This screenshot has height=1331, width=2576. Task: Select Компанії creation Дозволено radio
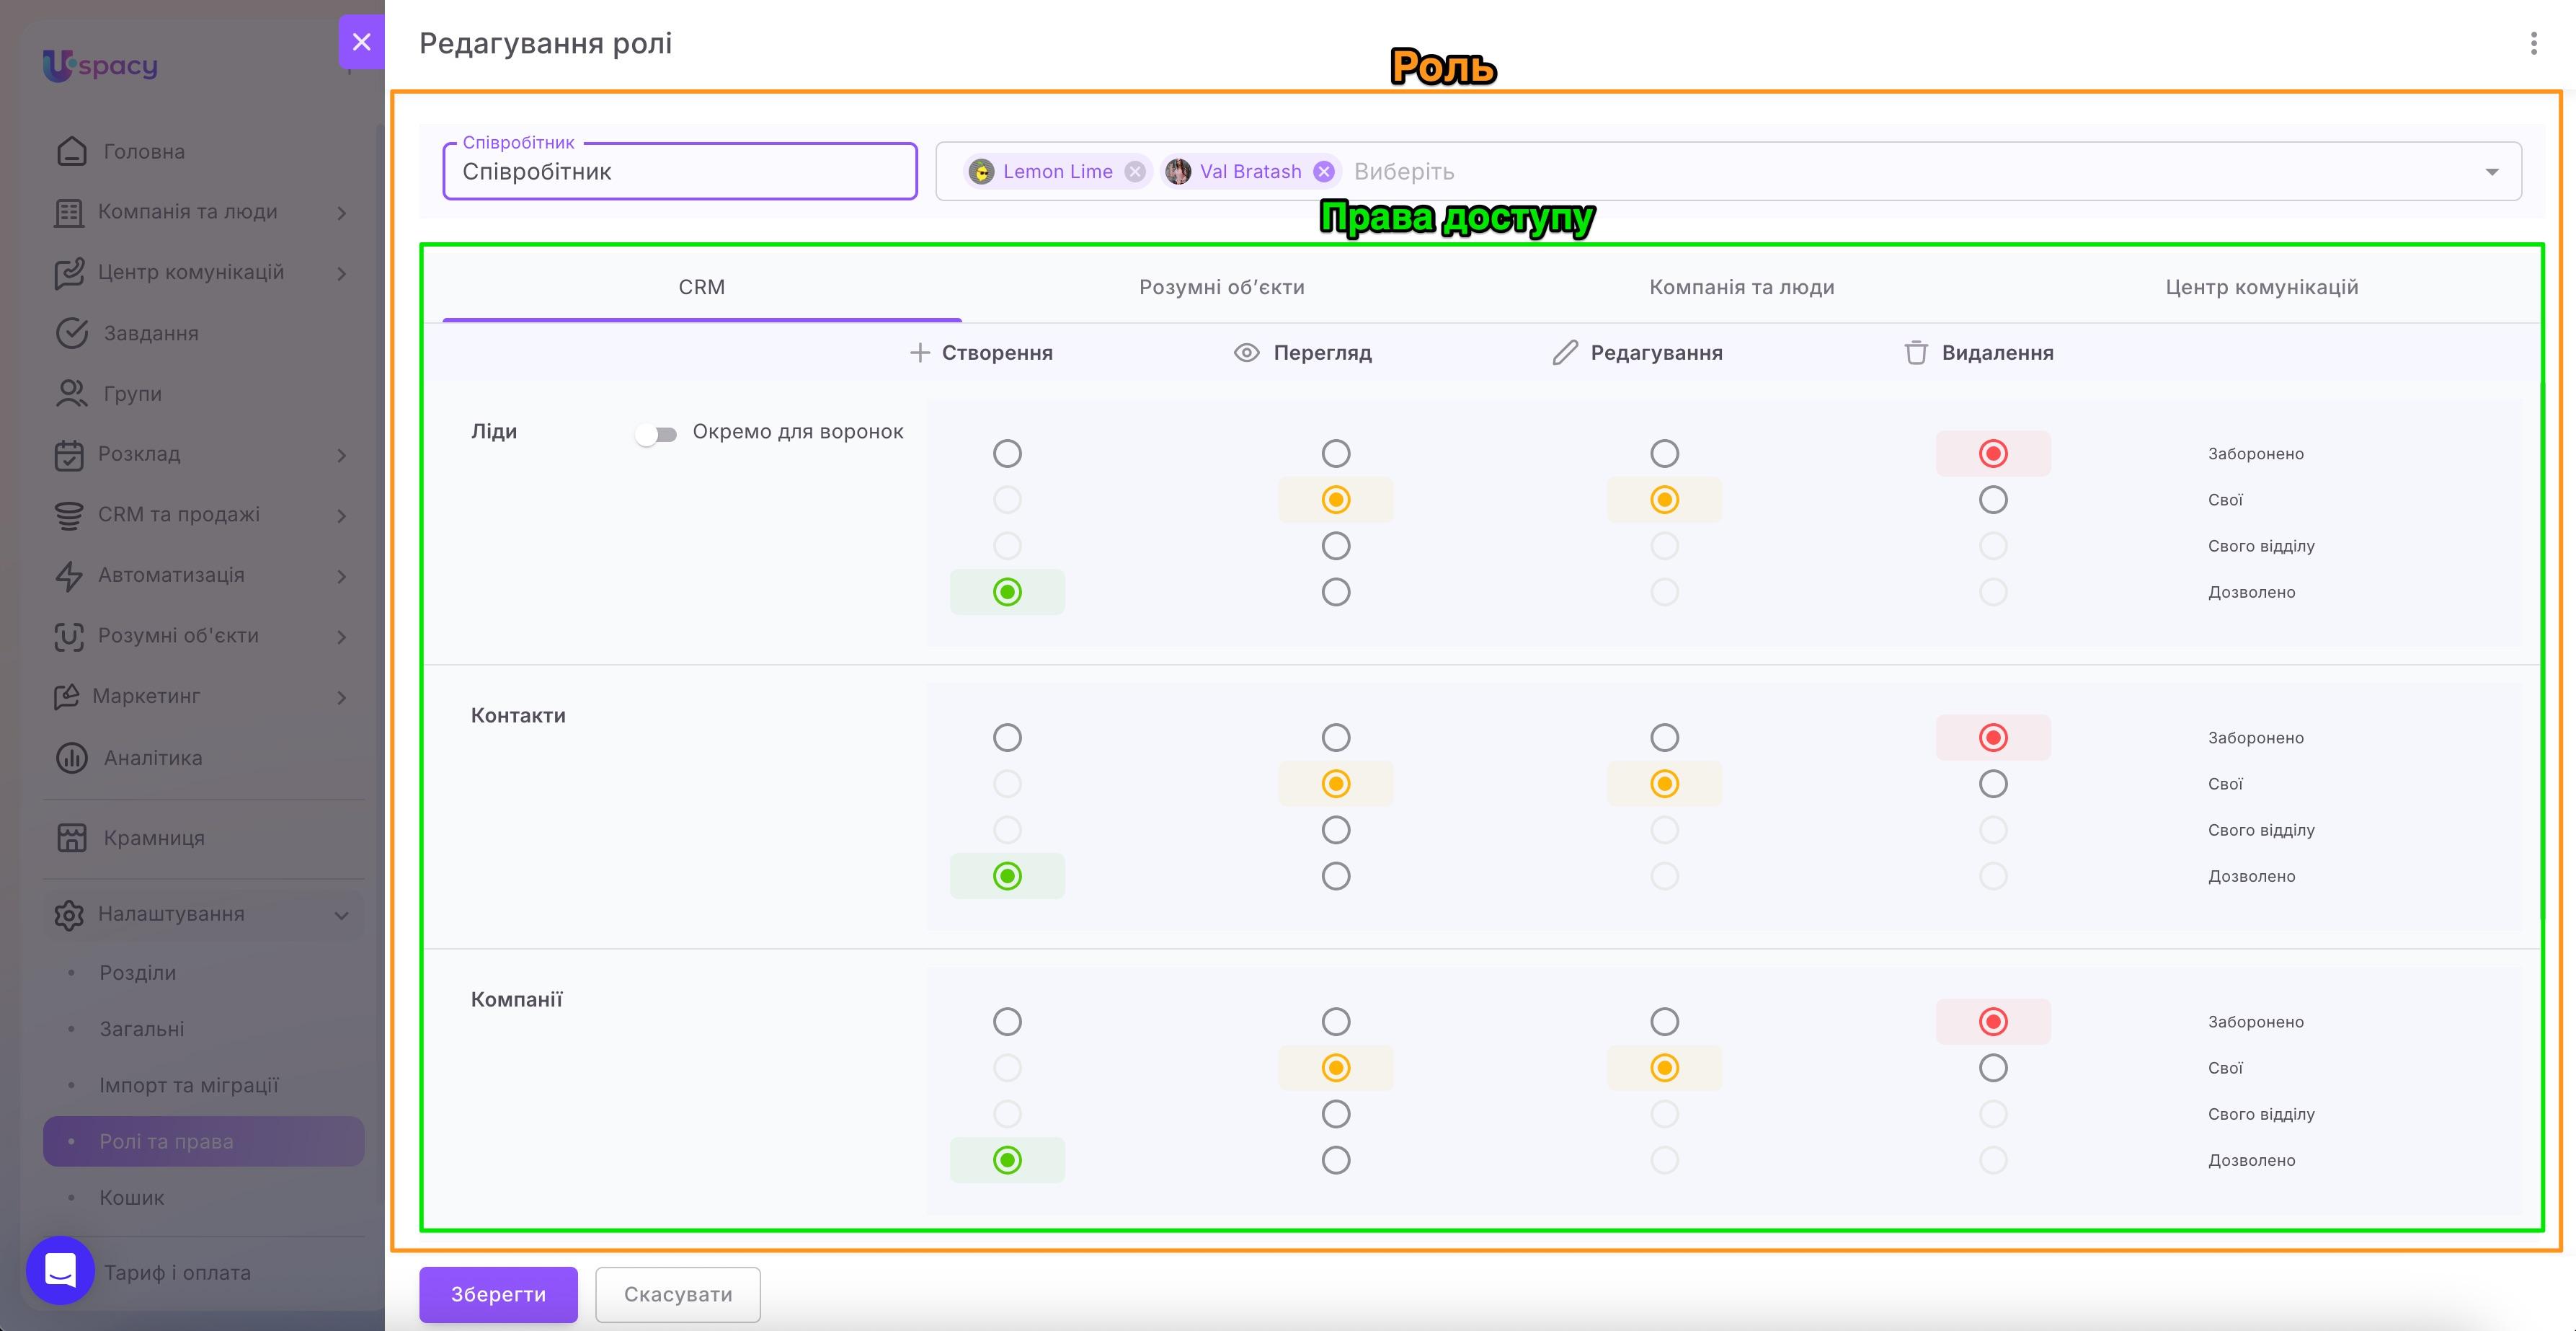coord(1007,1160)
